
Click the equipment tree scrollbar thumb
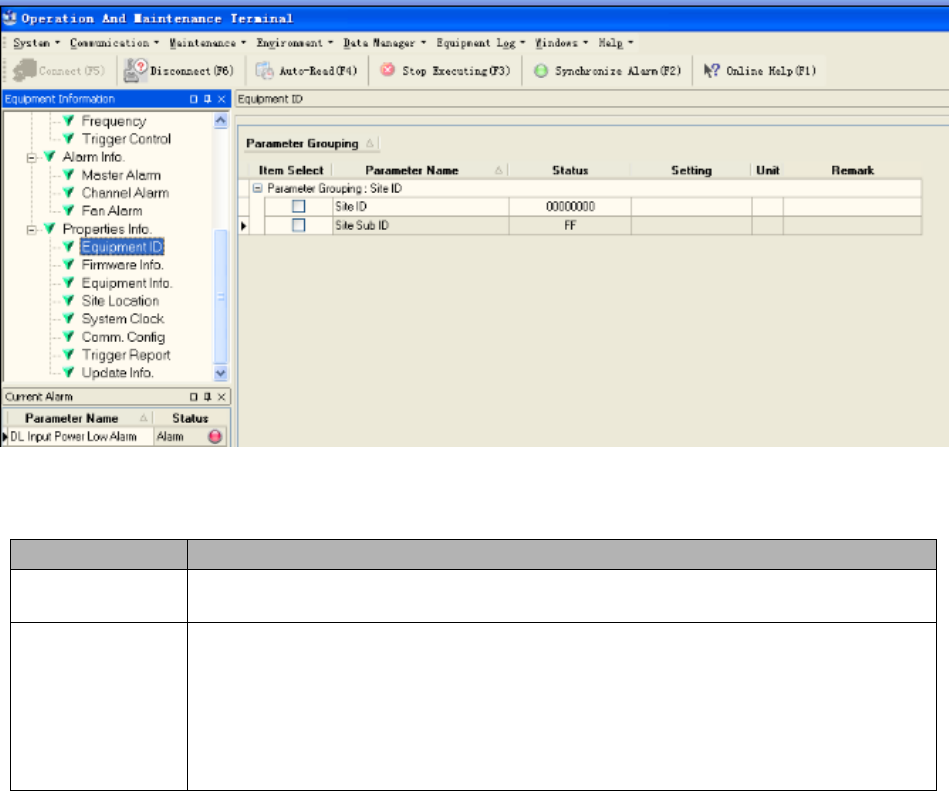pyautogui.click(x=221, y=297)
